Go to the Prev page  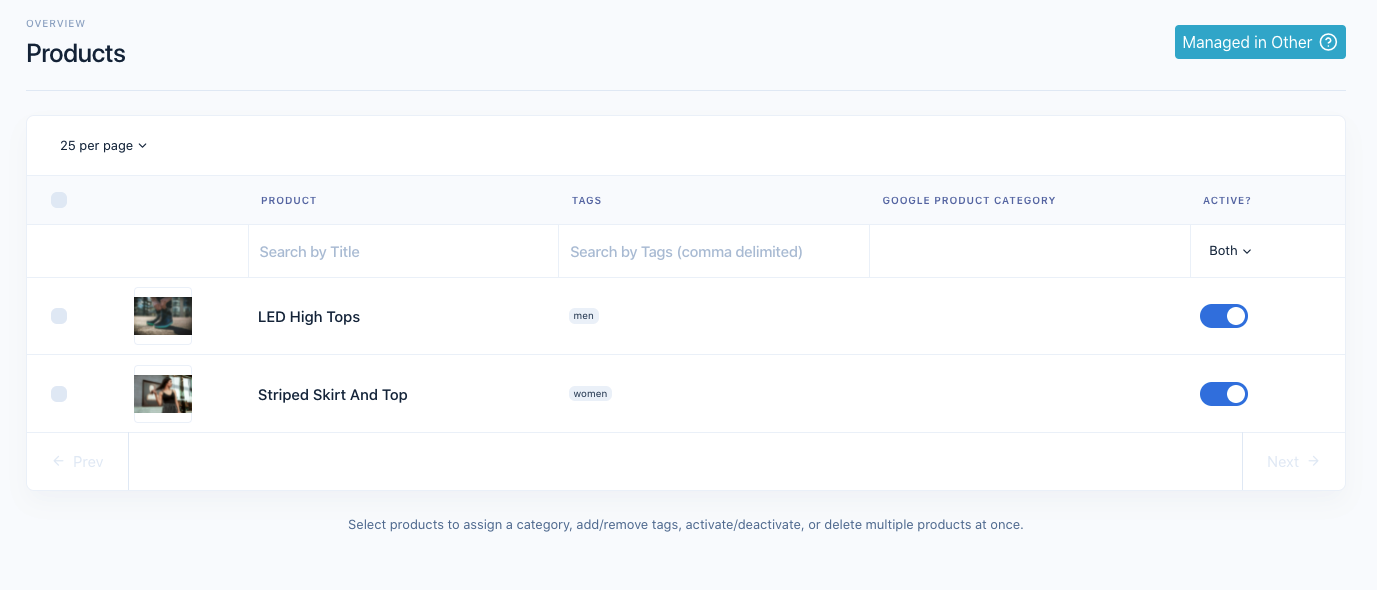pos(78,462)
